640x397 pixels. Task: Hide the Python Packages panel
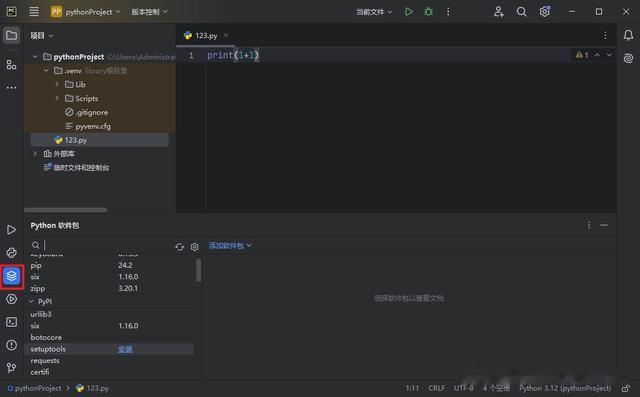604,225
